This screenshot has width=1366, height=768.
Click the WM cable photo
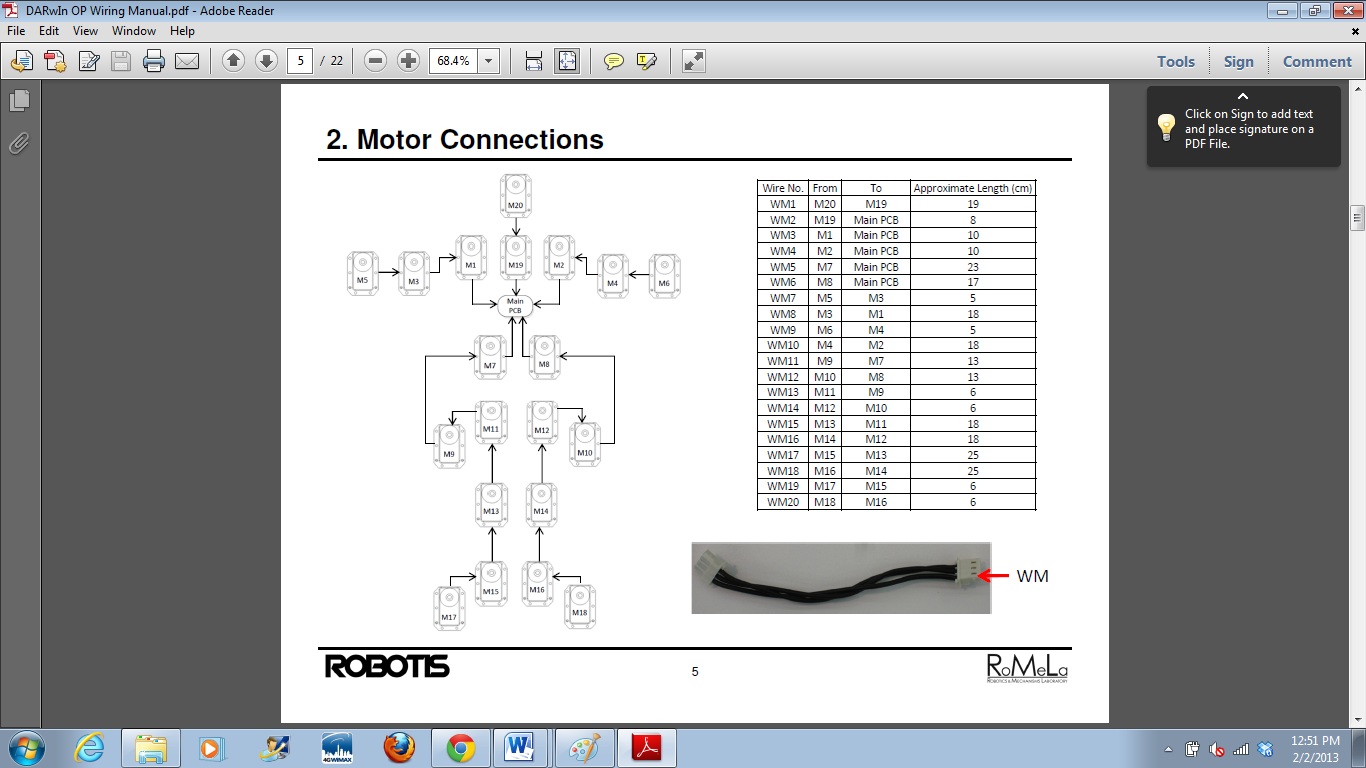[841, 578]
